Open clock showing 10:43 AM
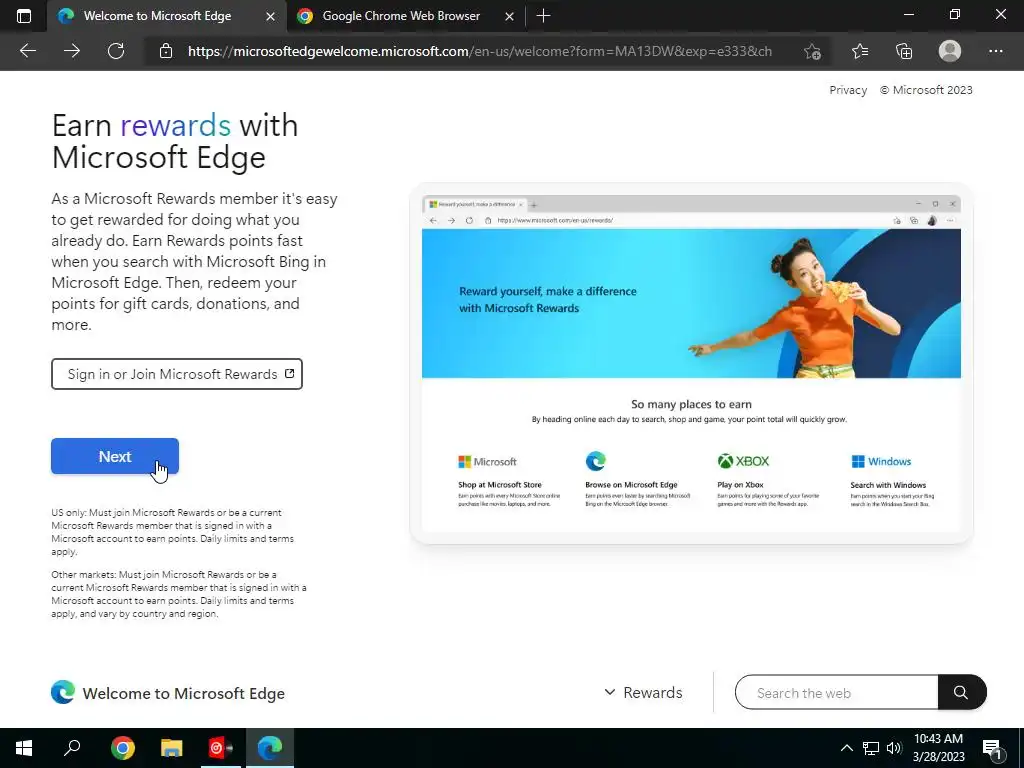This screenshot has width=1024, height=768. (x=938, y=748)
